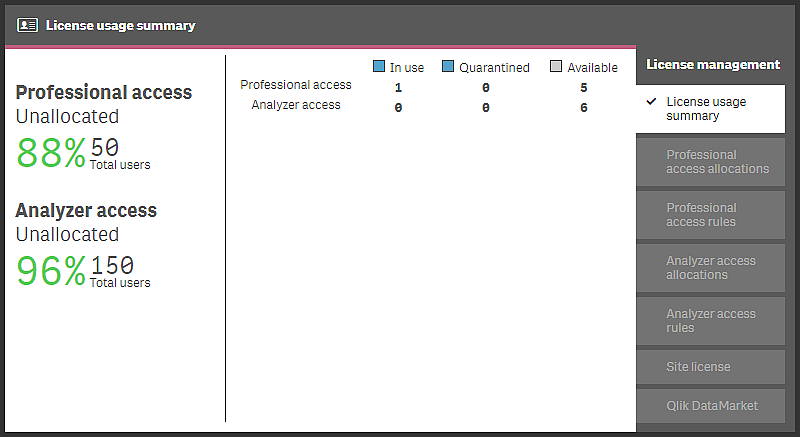Click the blue In use legend swatch
Viewport: 800px width, 437px height.
[x=379, y=67]
